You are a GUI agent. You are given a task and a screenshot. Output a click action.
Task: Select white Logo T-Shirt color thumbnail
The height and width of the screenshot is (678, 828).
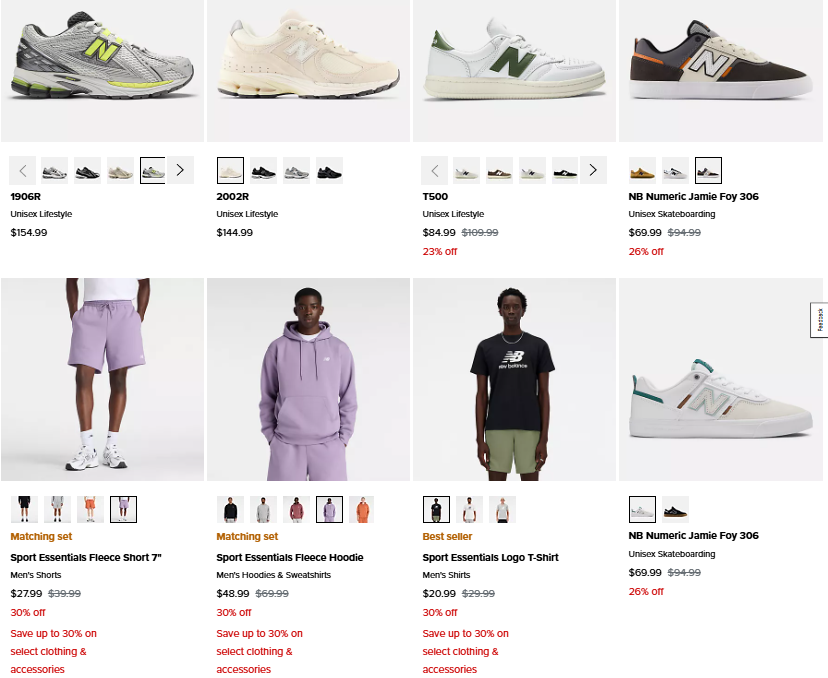(469, 510)
